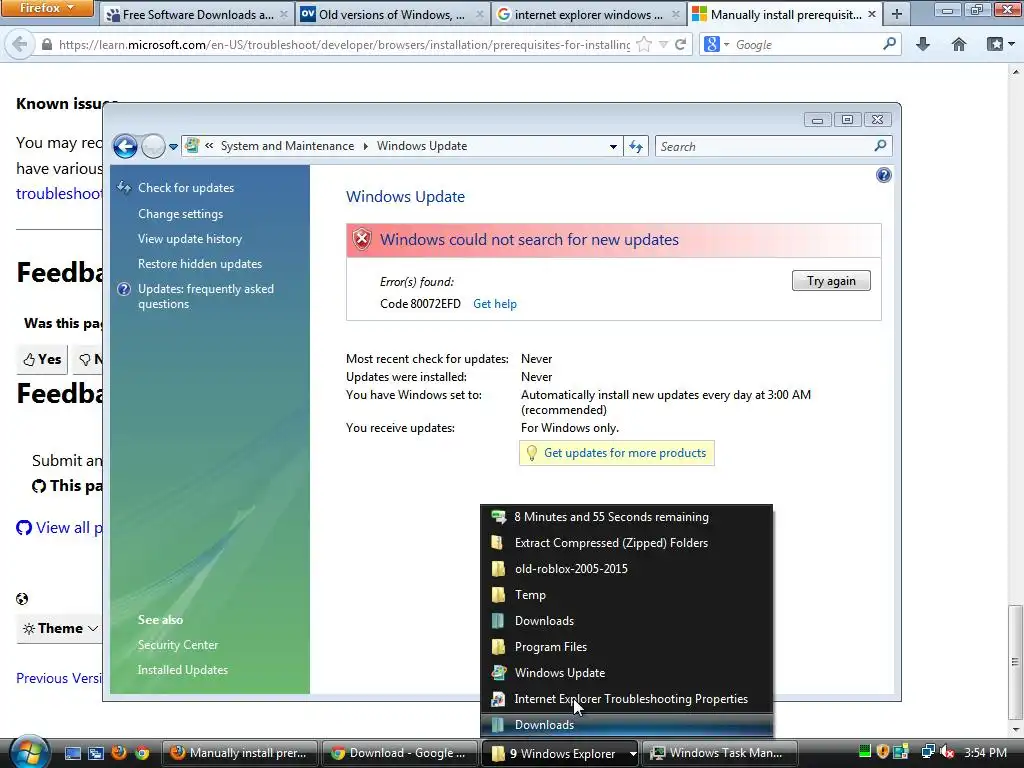Click Firefox back arrow button
The width and height of the screenshot is (1024, 768).
pos(20,44)
